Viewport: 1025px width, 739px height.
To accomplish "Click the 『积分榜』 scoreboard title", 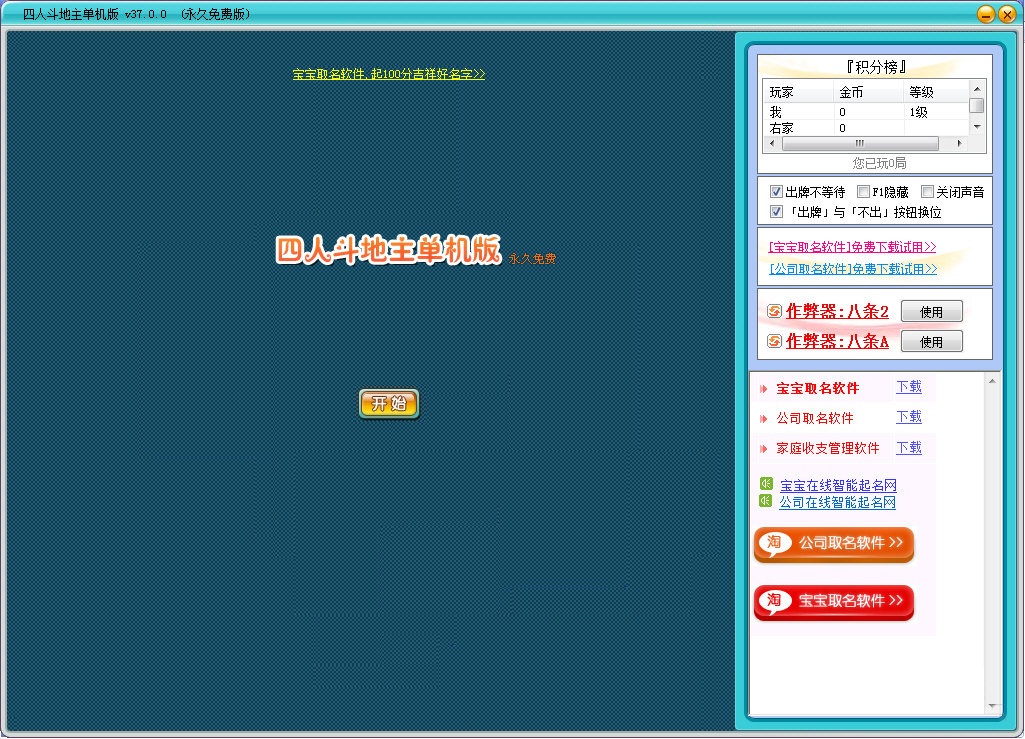I will coord(875,67).
